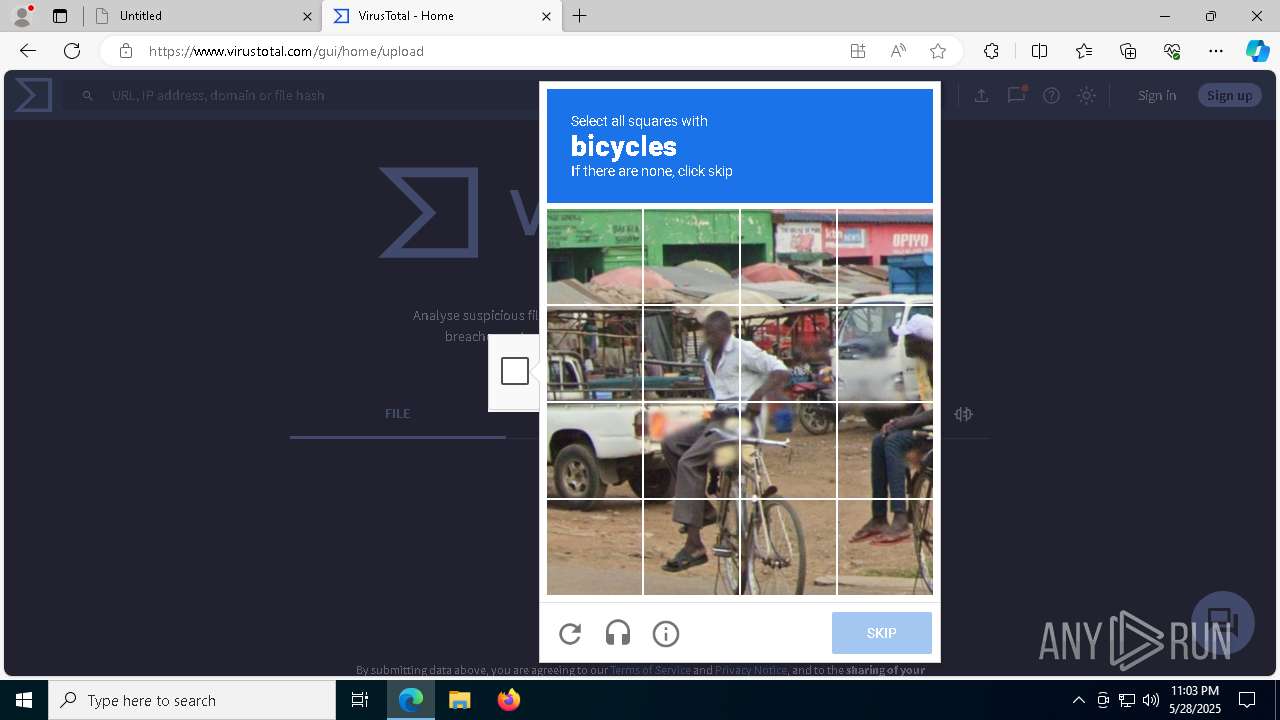1280x720 pixels.
Task: Open the help question mark icon
Action: pyautogui.click(x=1051, y=95)
